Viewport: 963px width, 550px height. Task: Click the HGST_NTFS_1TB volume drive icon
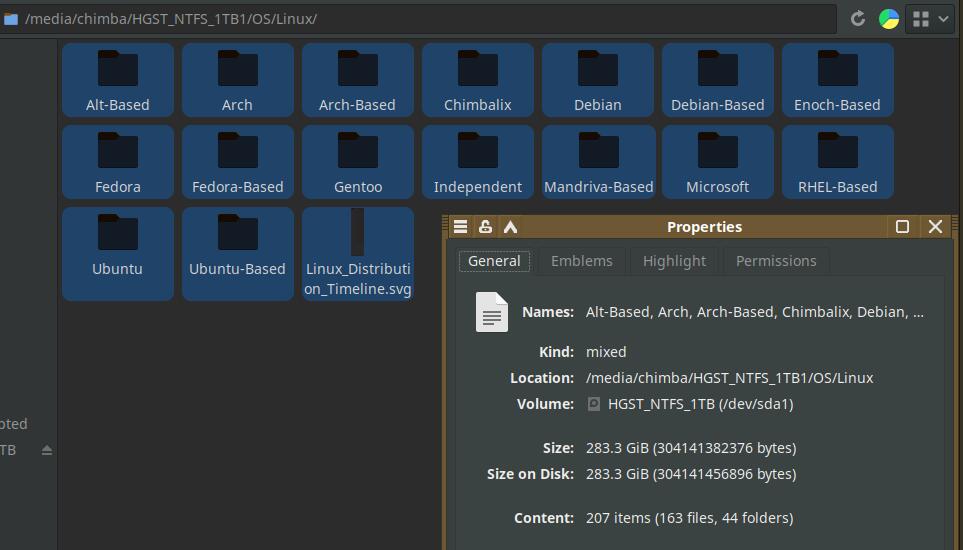click(594, 404)
